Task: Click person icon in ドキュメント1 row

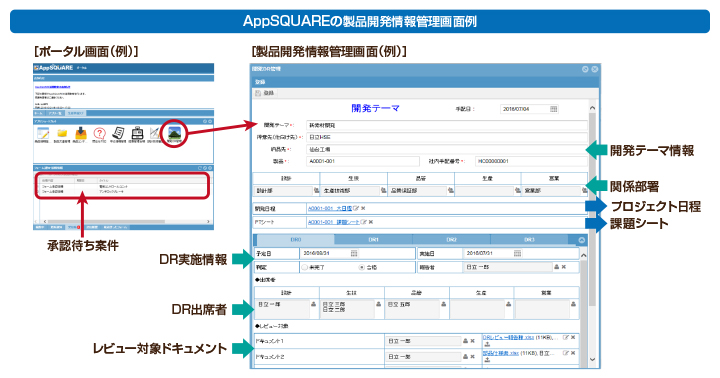Action: (x=465, y=341)
